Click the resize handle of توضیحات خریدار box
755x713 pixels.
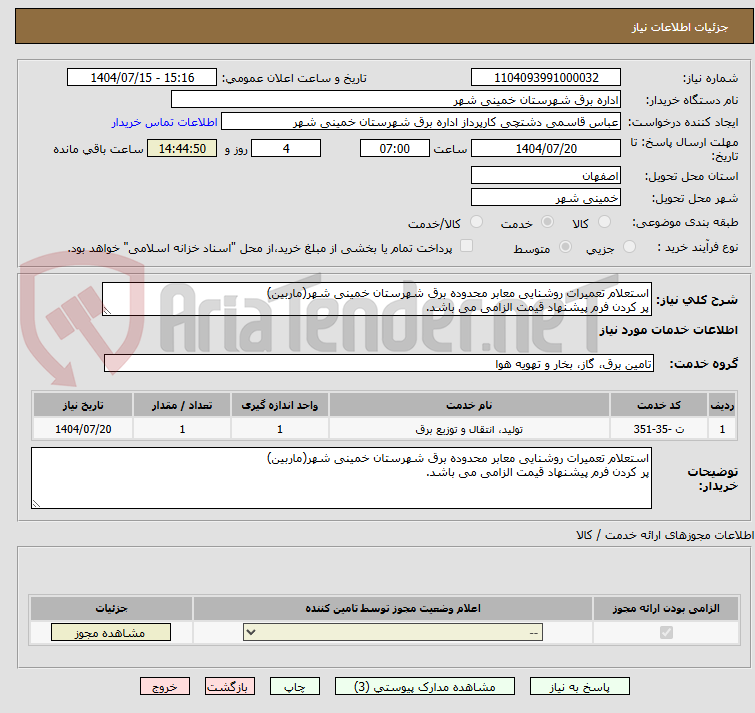click(x=36, y=504)
